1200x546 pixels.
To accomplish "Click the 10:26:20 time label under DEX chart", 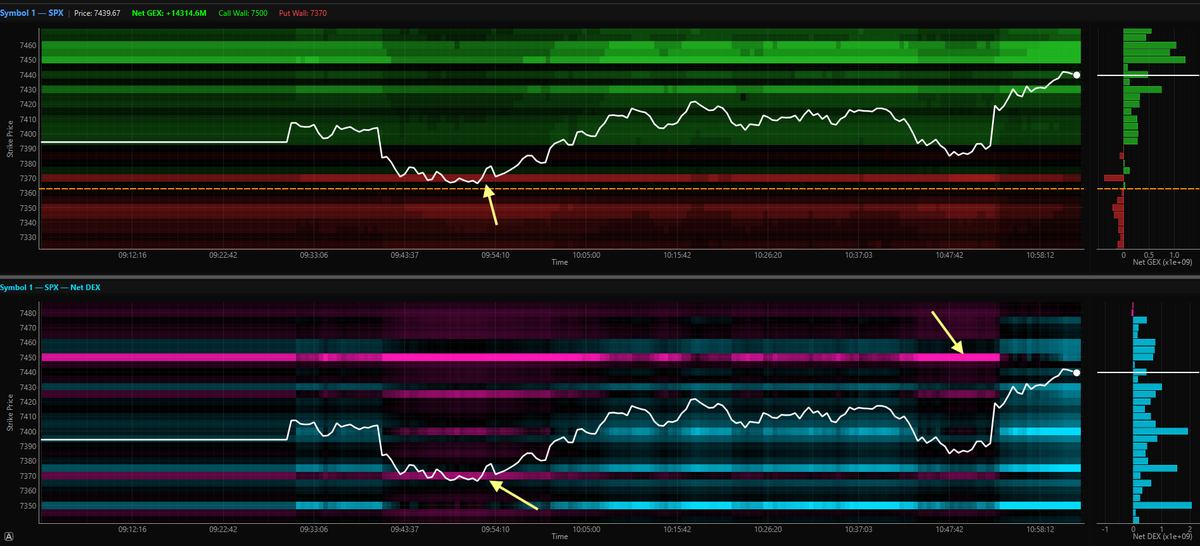I will [767, 528].
